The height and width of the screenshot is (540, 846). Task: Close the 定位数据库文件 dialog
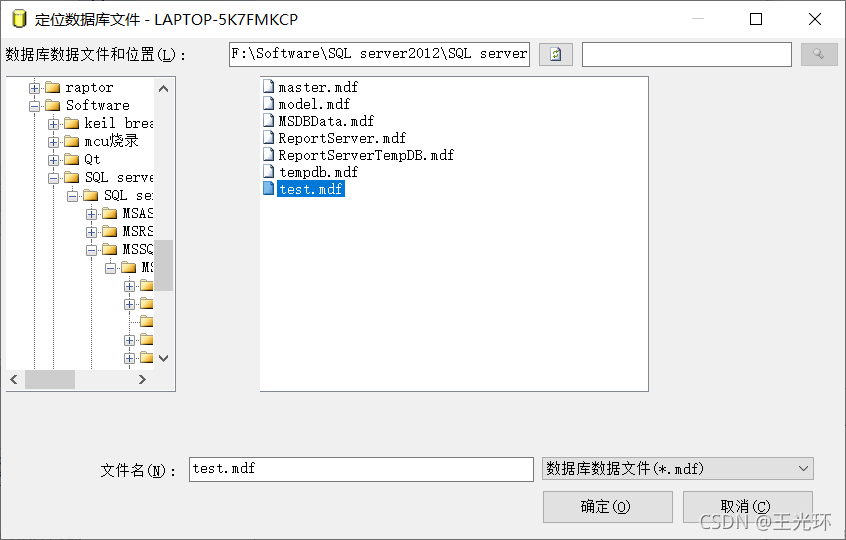coord(815,19)
